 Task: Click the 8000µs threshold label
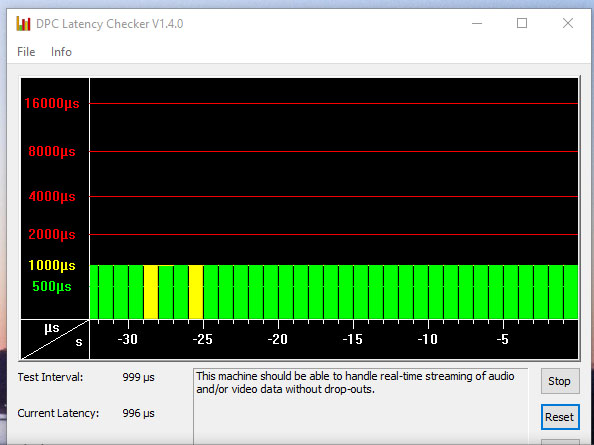tap(52, 151)
